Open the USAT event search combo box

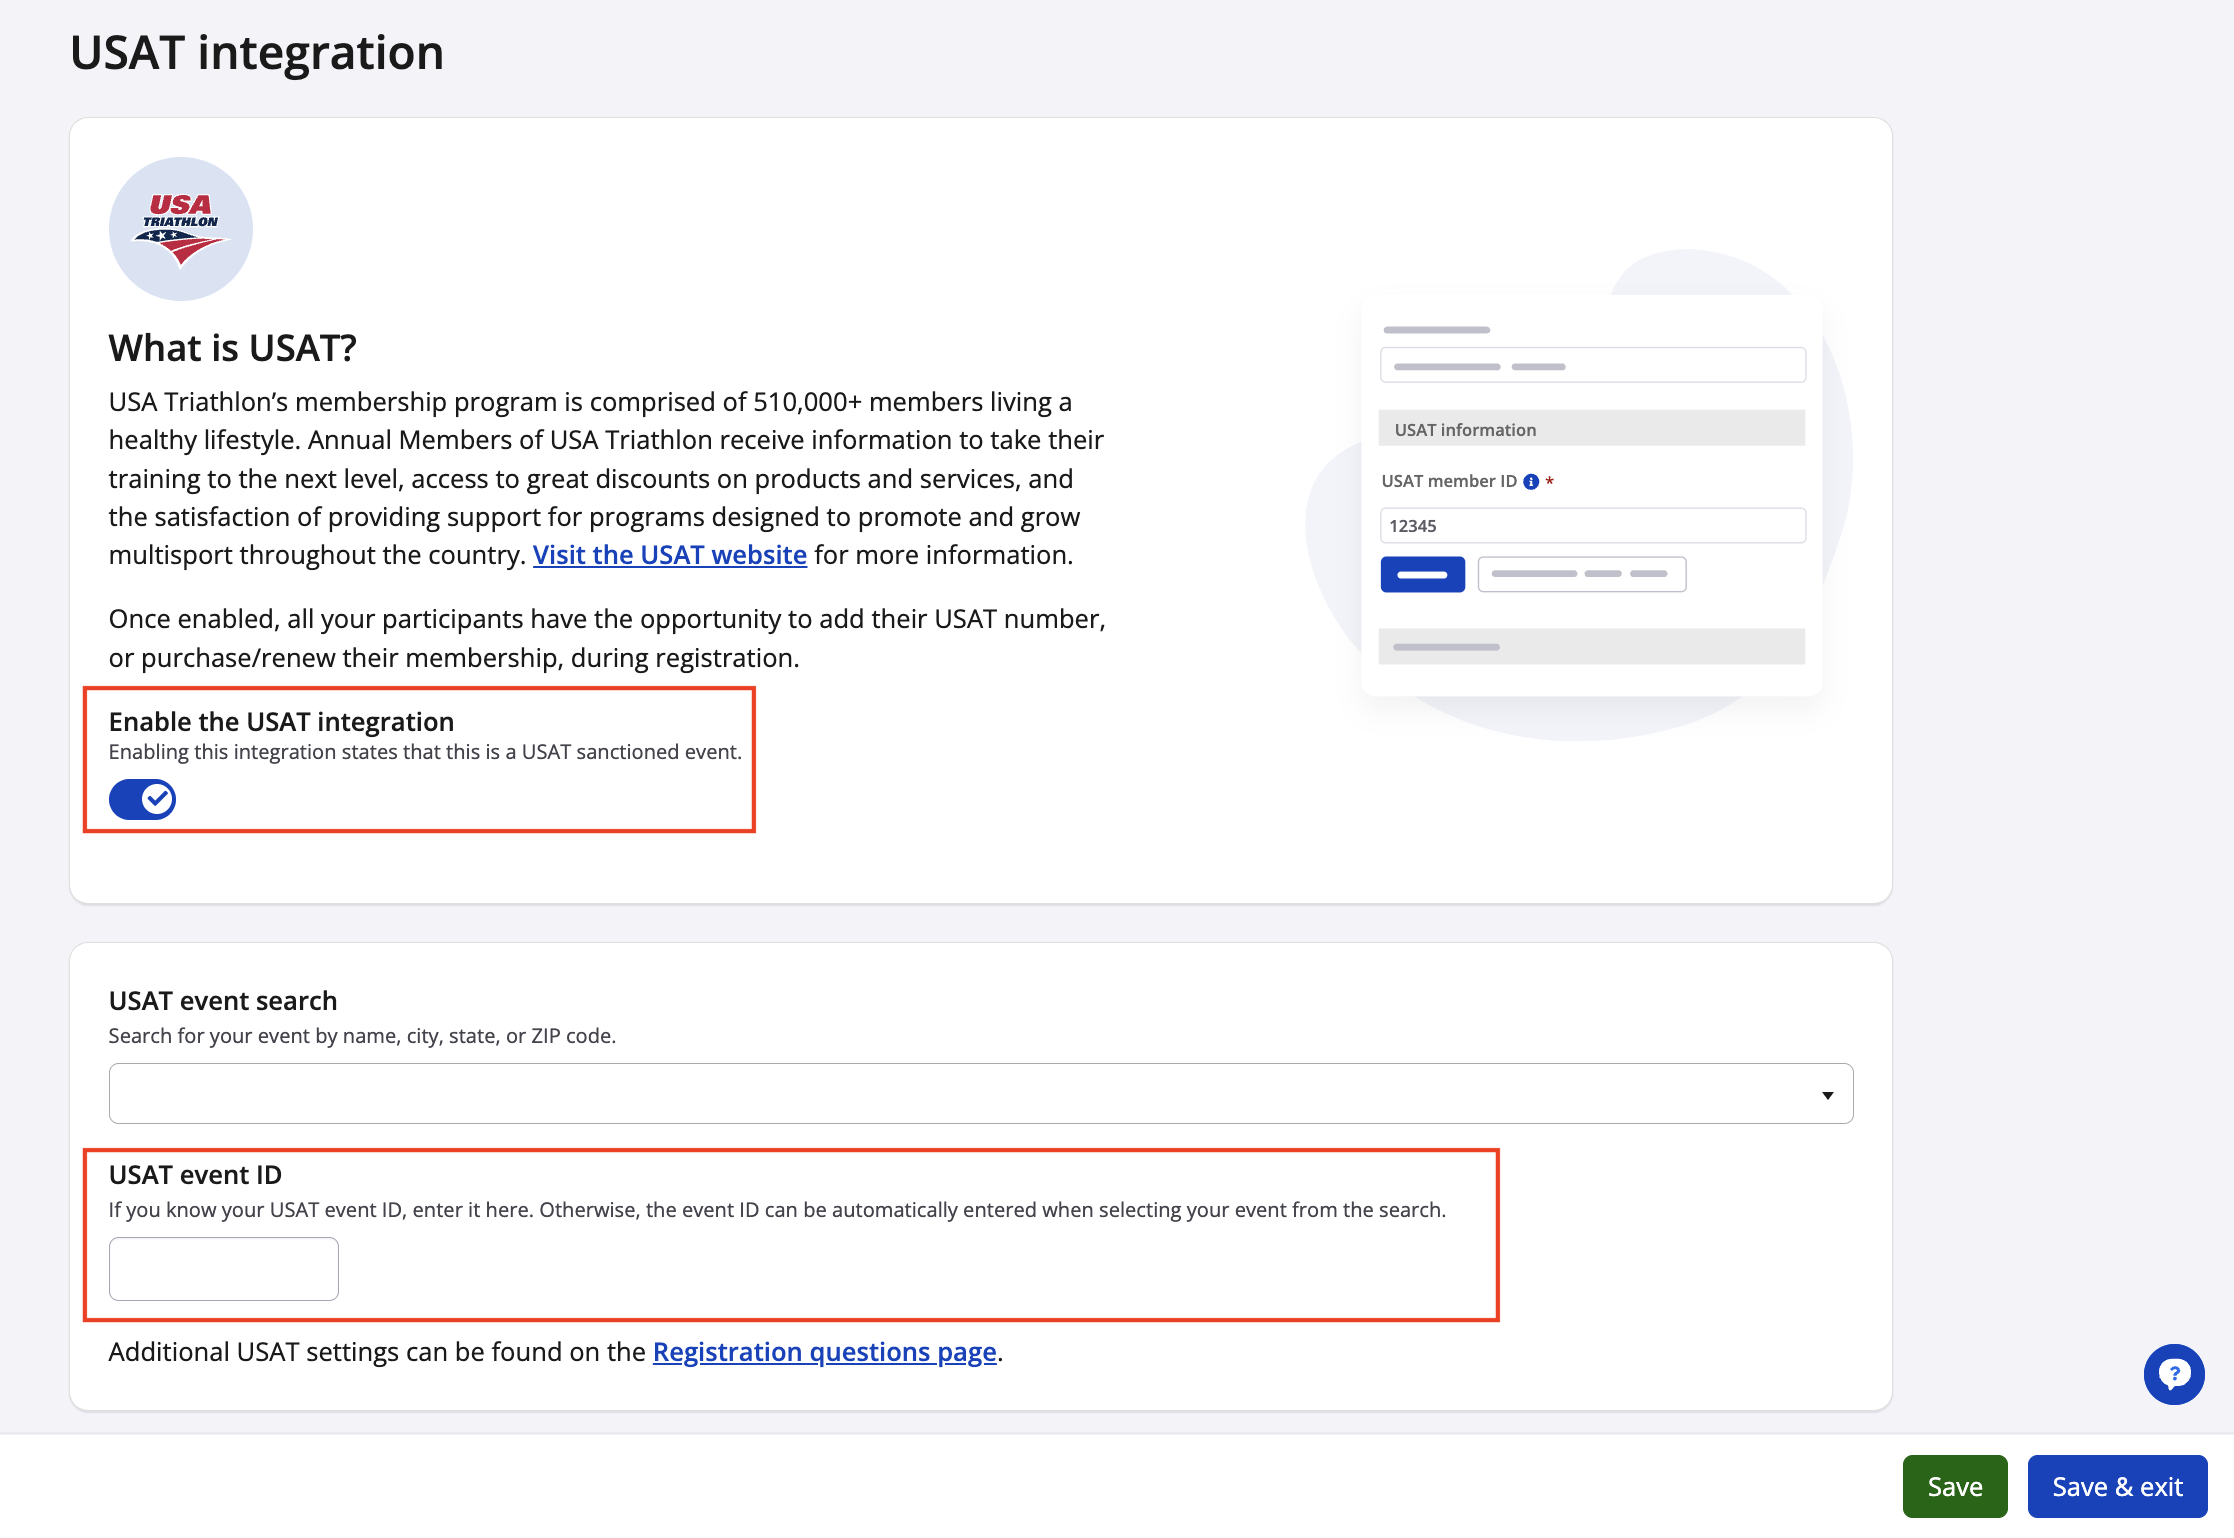tap(960, 1093)
